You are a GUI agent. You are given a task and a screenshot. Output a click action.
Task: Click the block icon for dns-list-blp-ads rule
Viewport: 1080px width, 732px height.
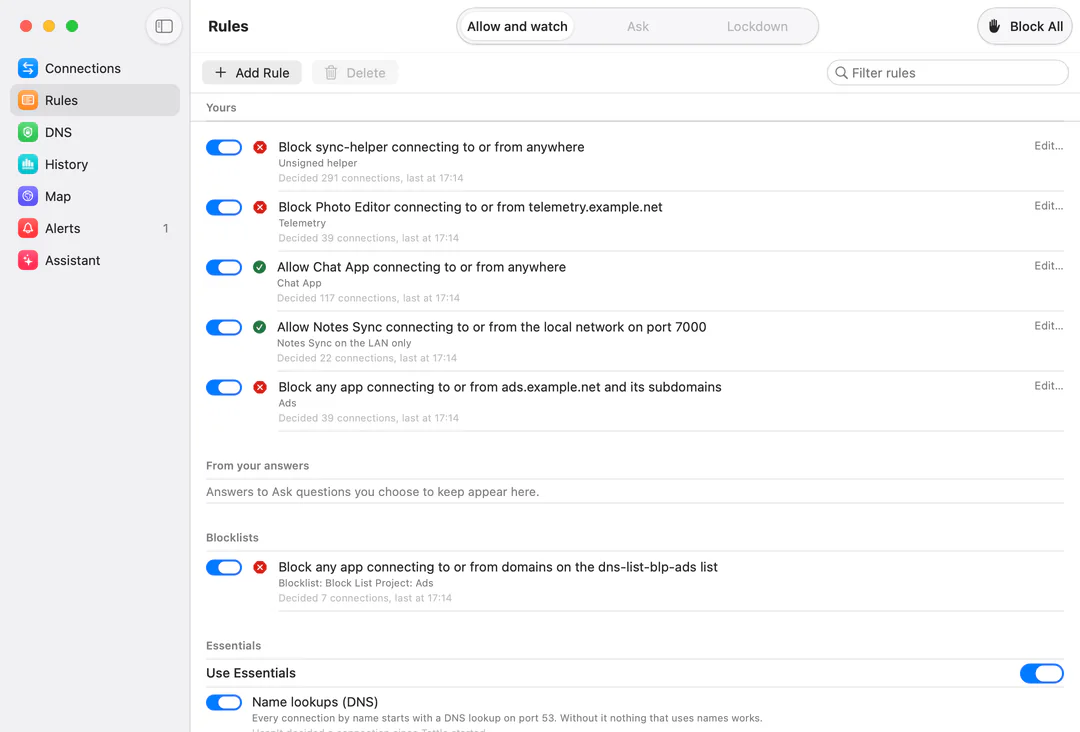260,567
